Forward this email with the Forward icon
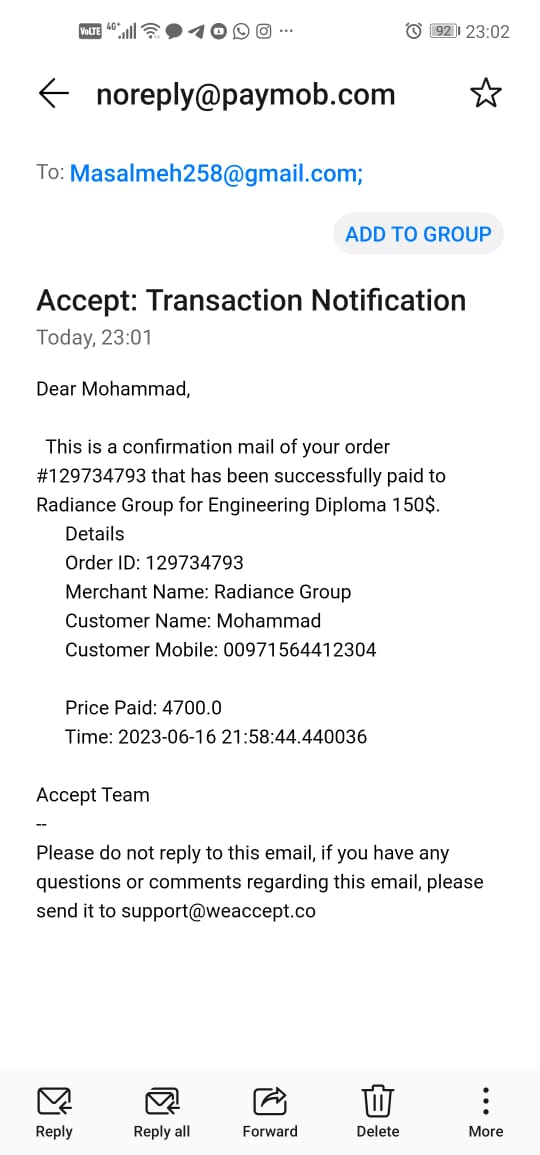The image size is (540, 1155). click(x=270, y=1102)
